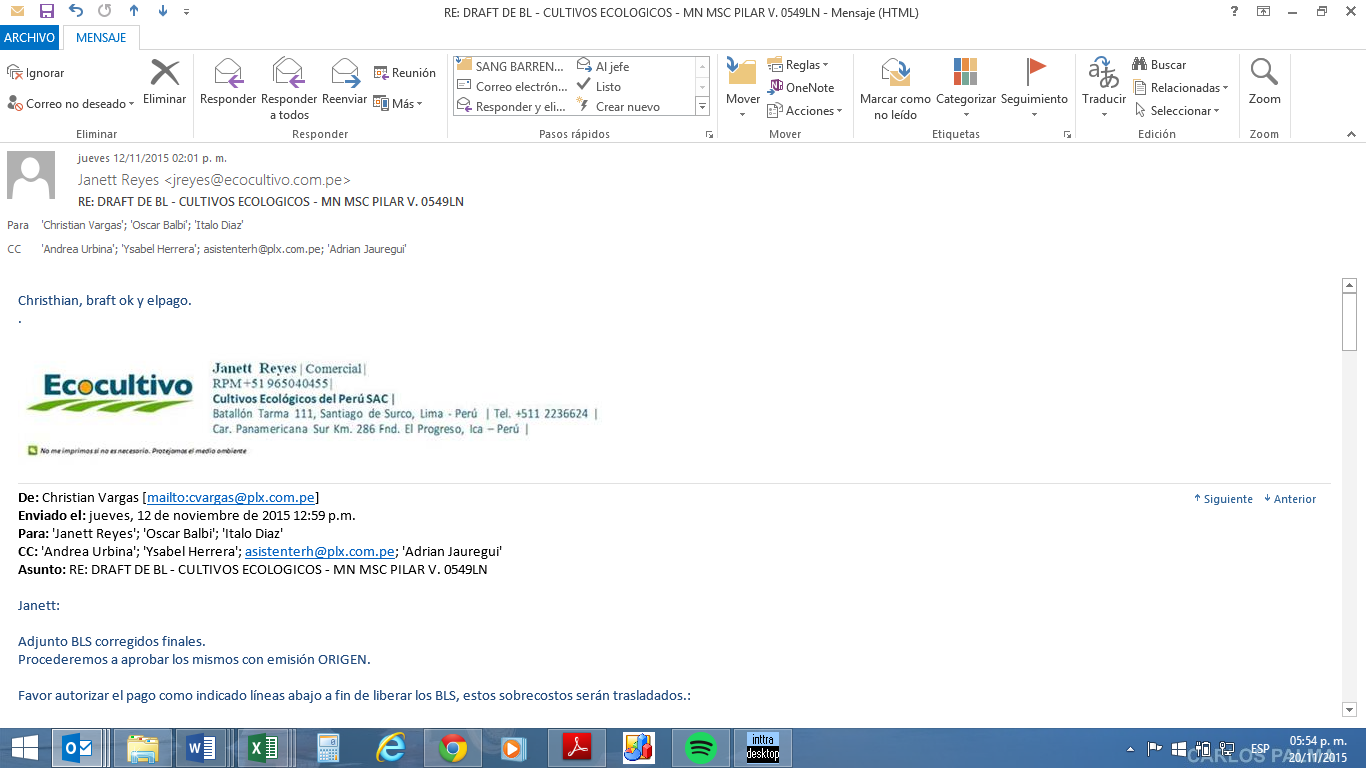Image resolution: width=1366 pixels, height=768 pixels.
Task: Go to Siguiente message section
Action: [1223, 499]
